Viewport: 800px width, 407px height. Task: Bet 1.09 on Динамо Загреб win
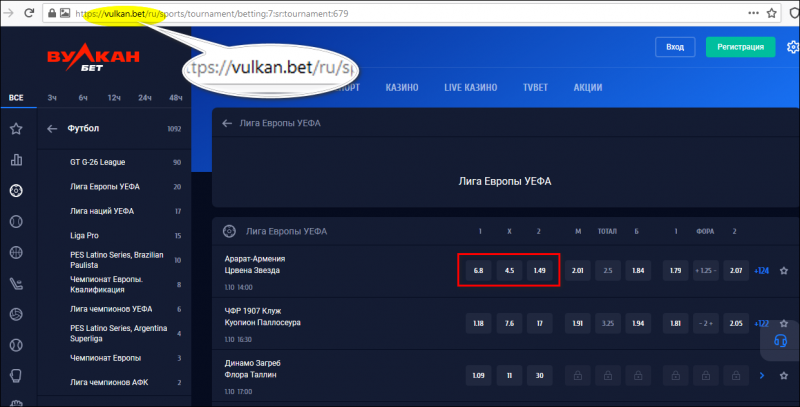478,376
